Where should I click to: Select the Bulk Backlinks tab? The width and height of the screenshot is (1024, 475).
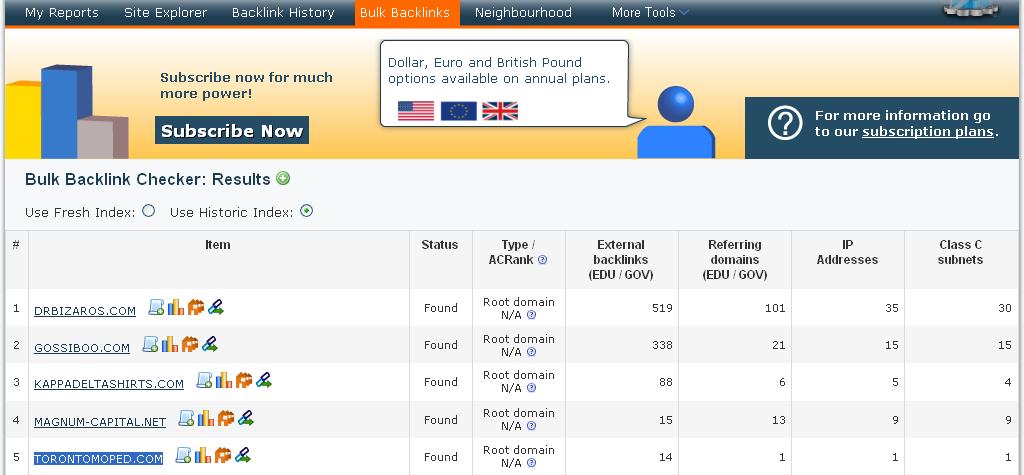click(407, 12)
